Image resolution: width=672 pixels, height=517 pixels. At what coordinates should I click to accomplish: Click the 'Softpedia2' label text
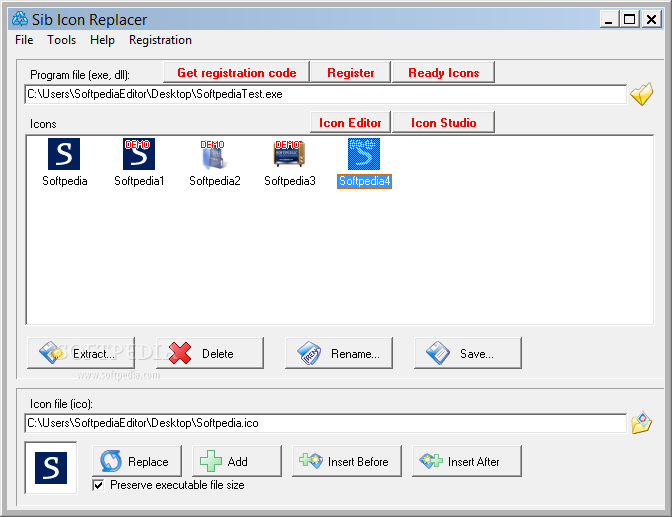(x=215, y=181)
